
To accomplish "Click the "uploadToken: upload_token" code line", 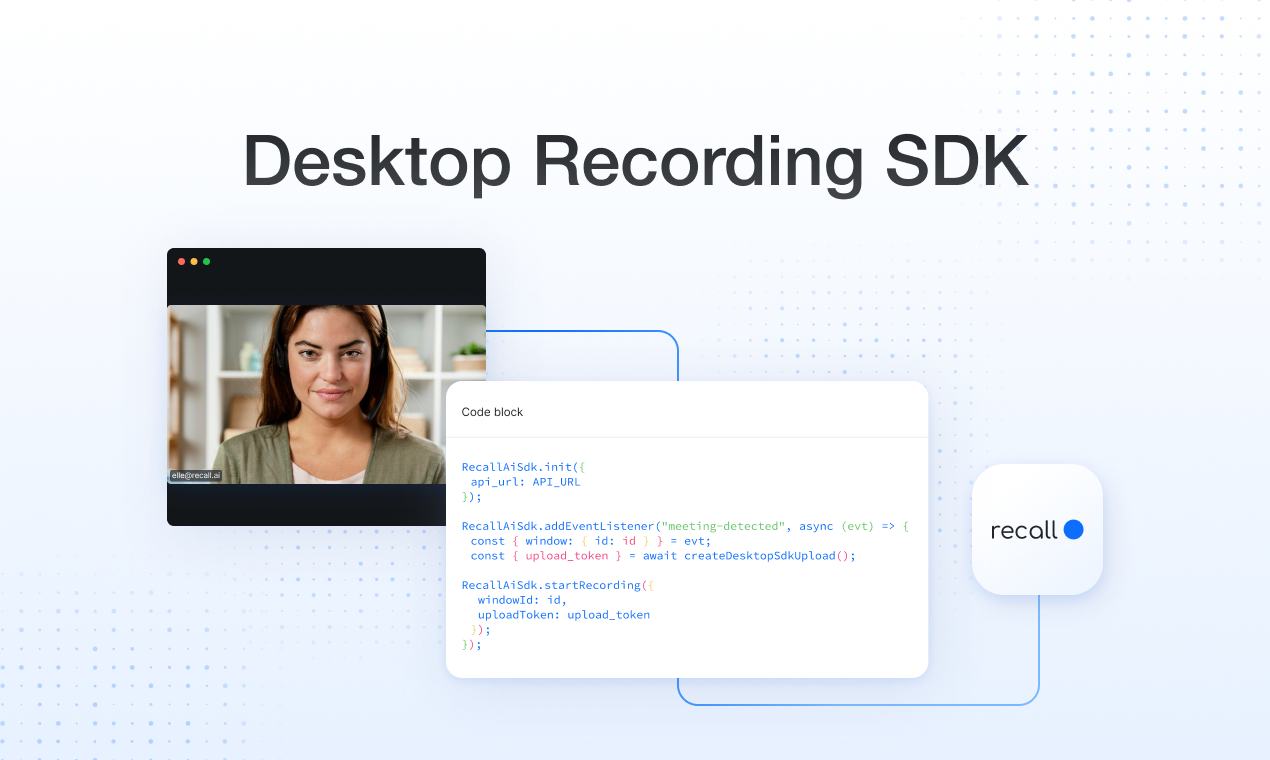I will coord(564,615).
